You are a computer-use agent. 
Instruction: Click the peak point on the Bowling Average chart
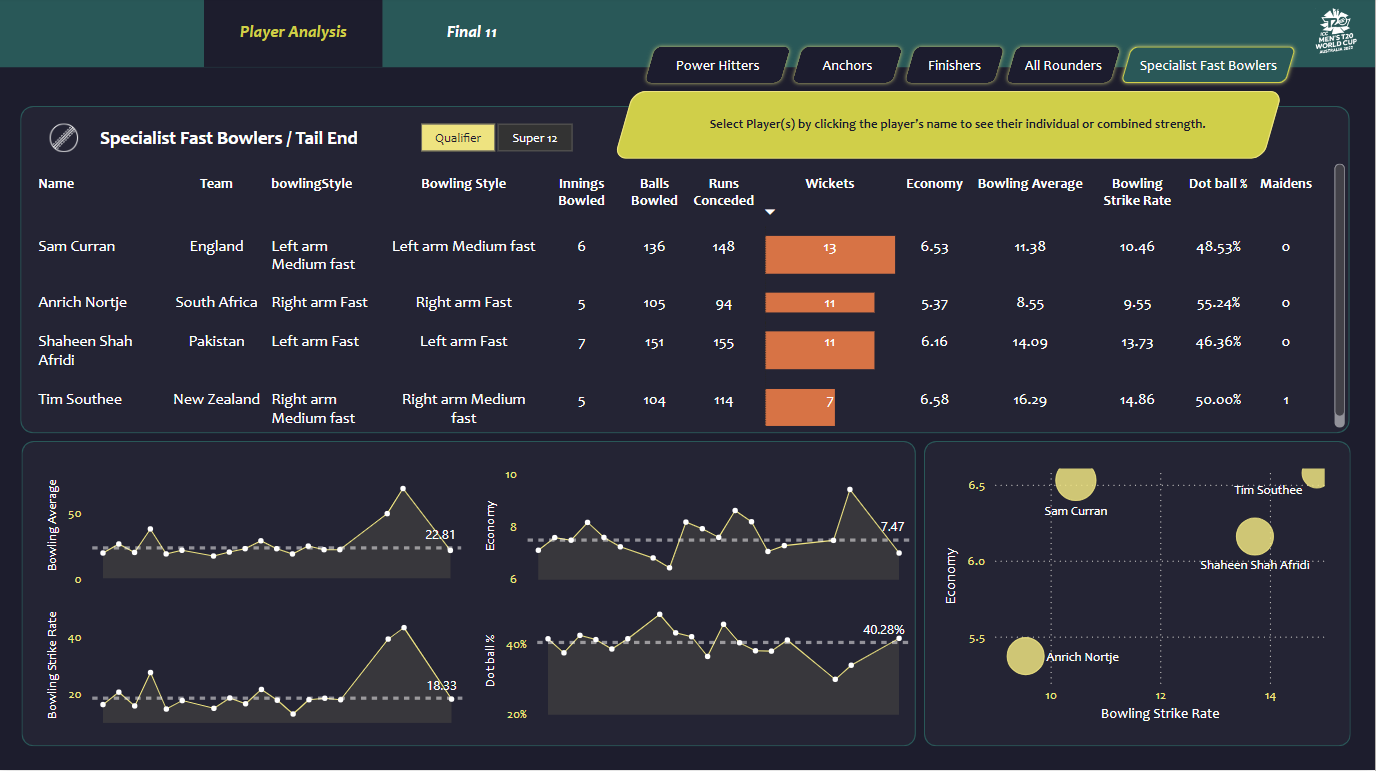(403, 489)
